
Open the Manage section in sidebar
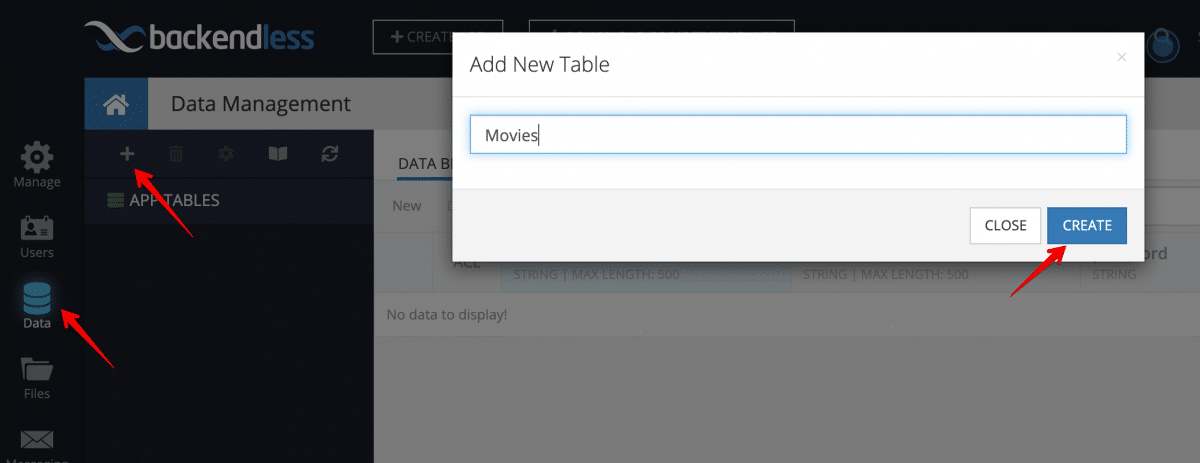37,166
